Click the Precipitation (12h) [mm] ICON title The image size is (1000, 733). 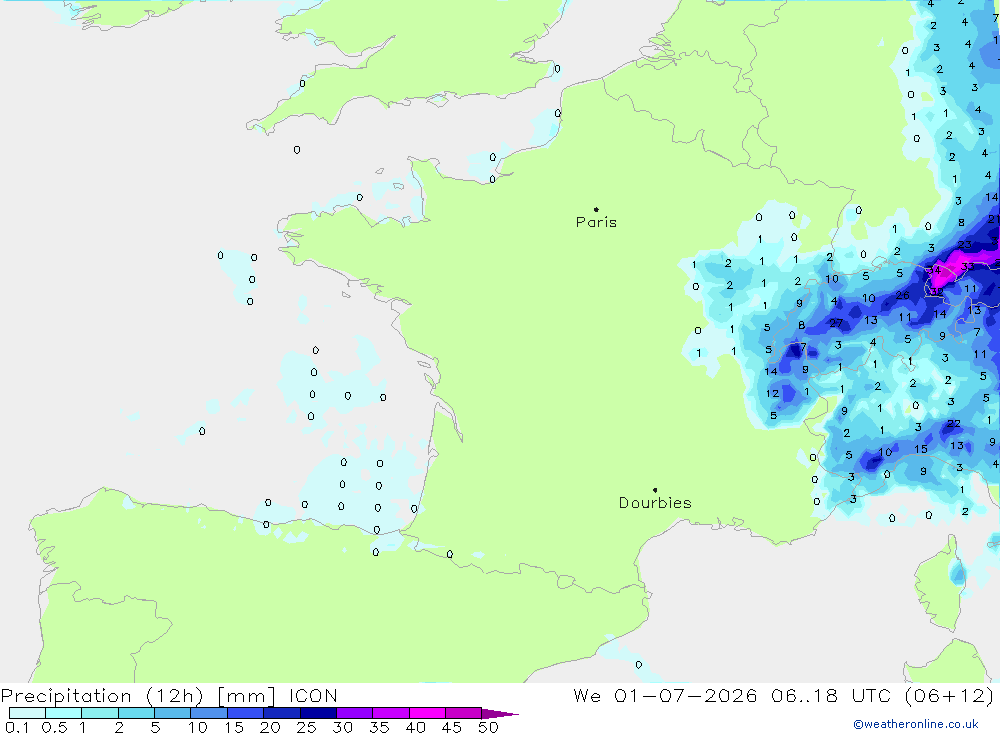click(x=169, y=696)
